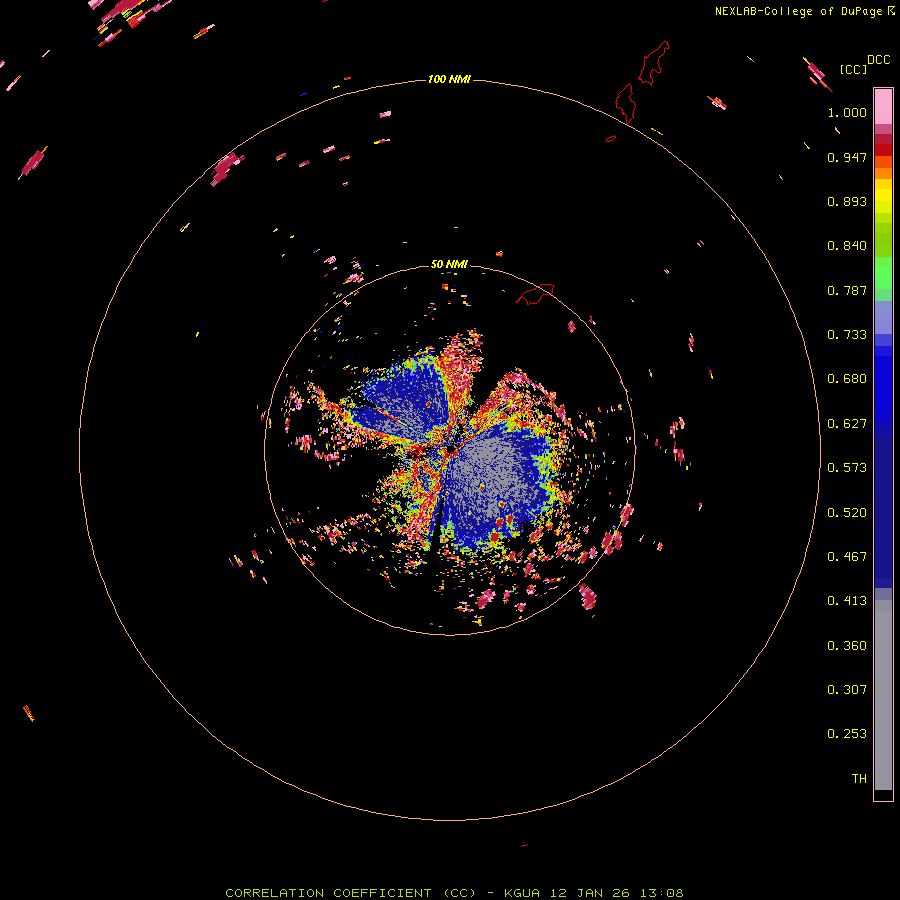The width and height of the screenshot is (900, 900).
Task: Click the 100 NMI range ring label
Action: [449, 79]
